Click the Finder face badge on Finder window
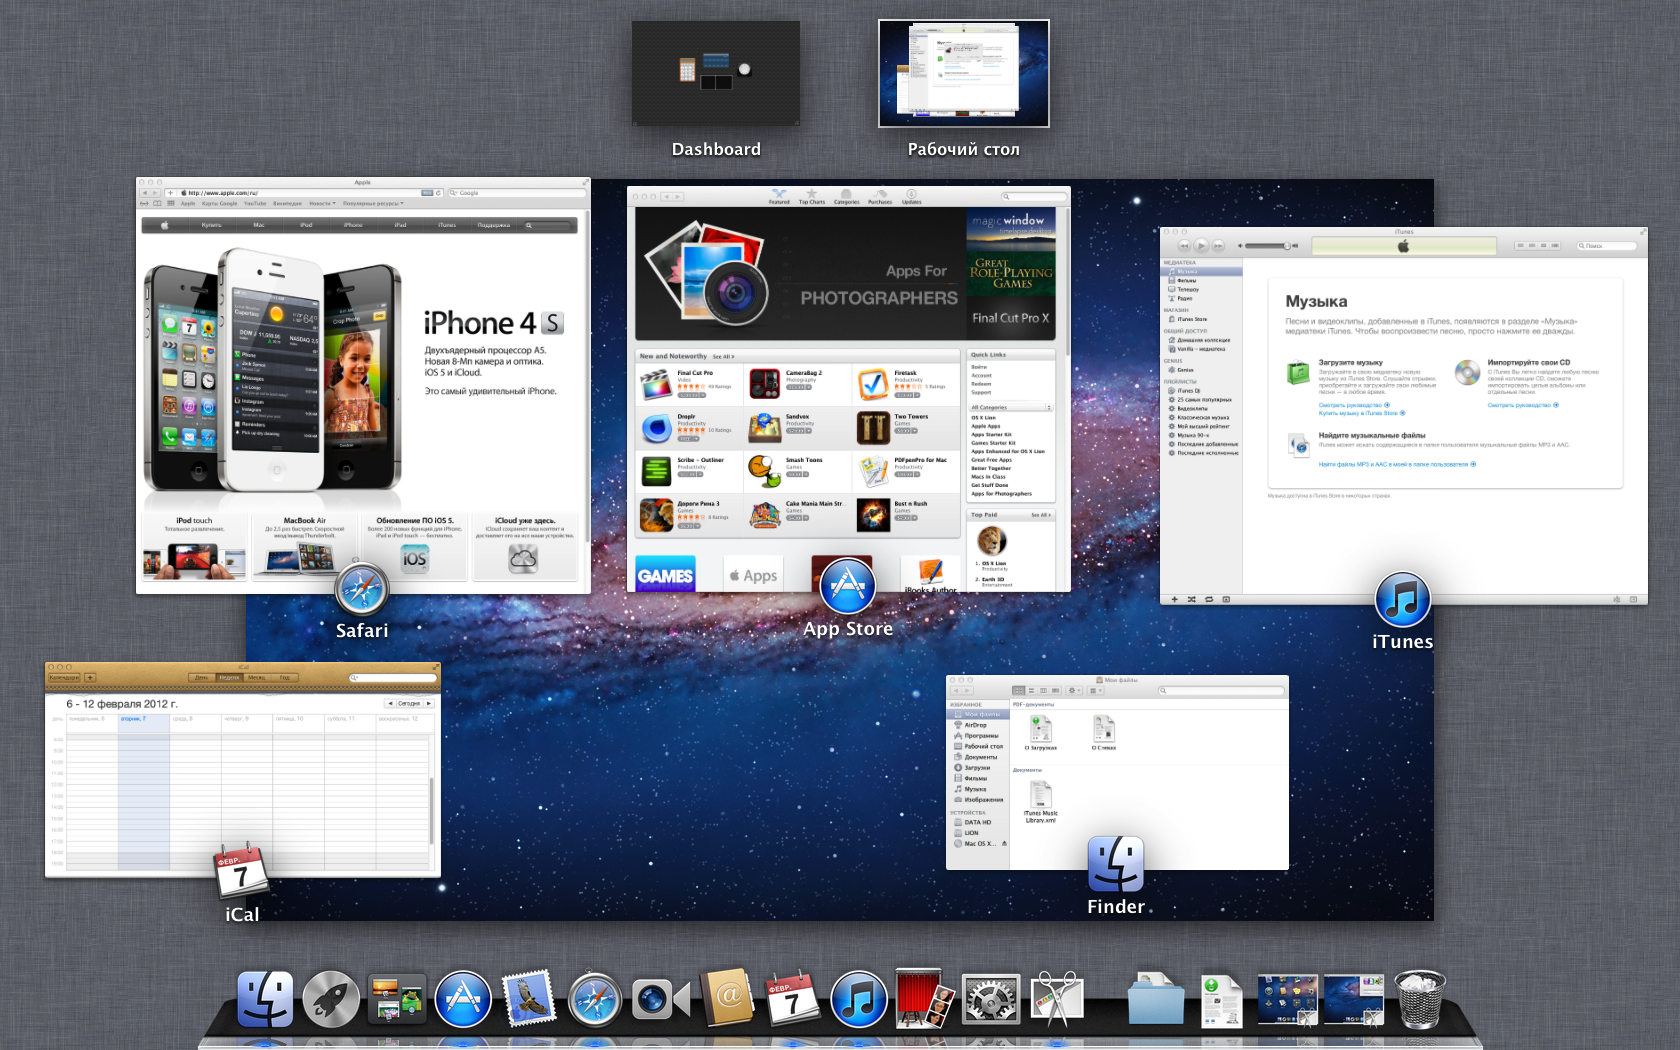 tap(1116, 864)
